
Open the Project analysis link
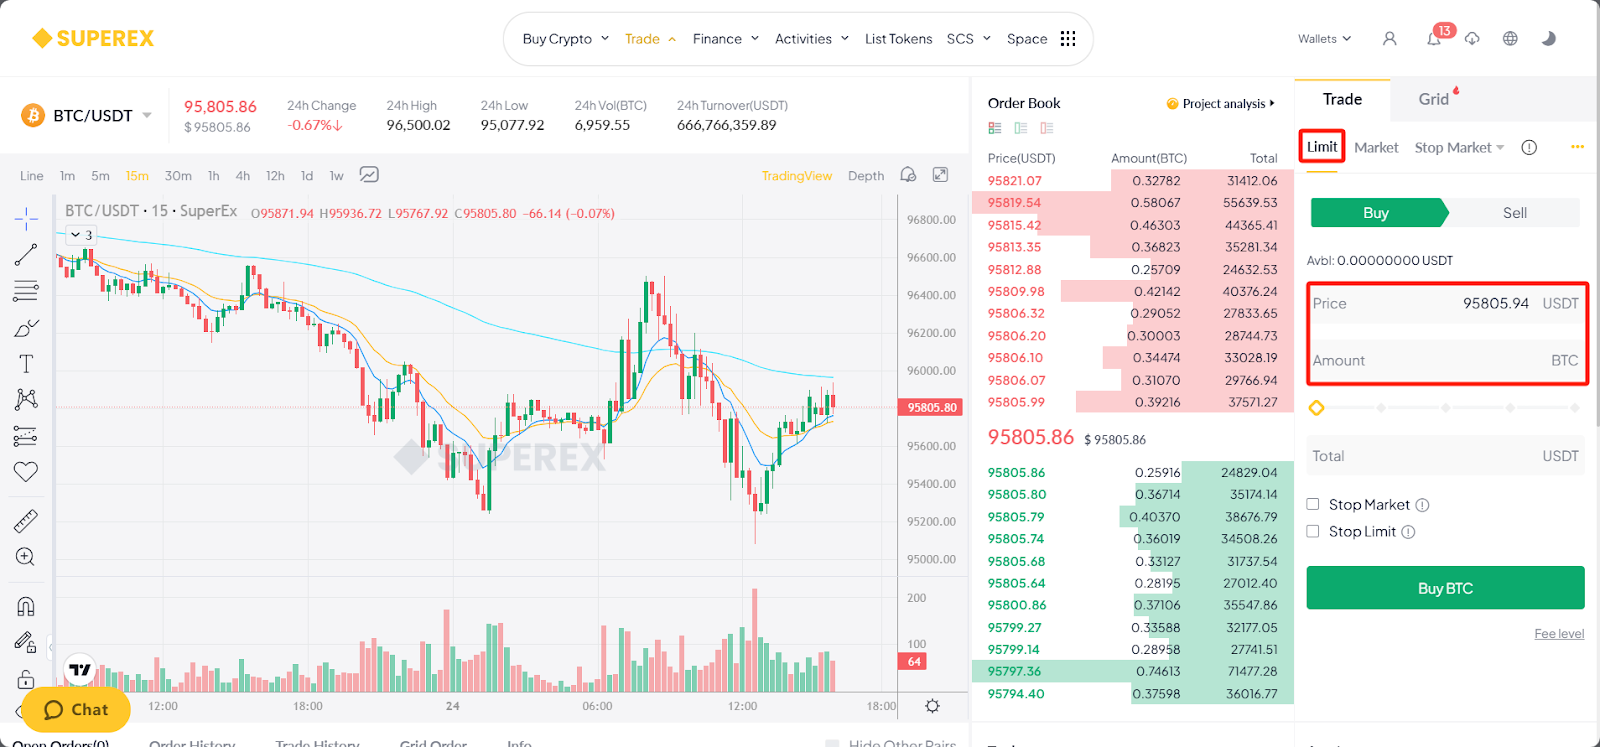click(1221, 103)
